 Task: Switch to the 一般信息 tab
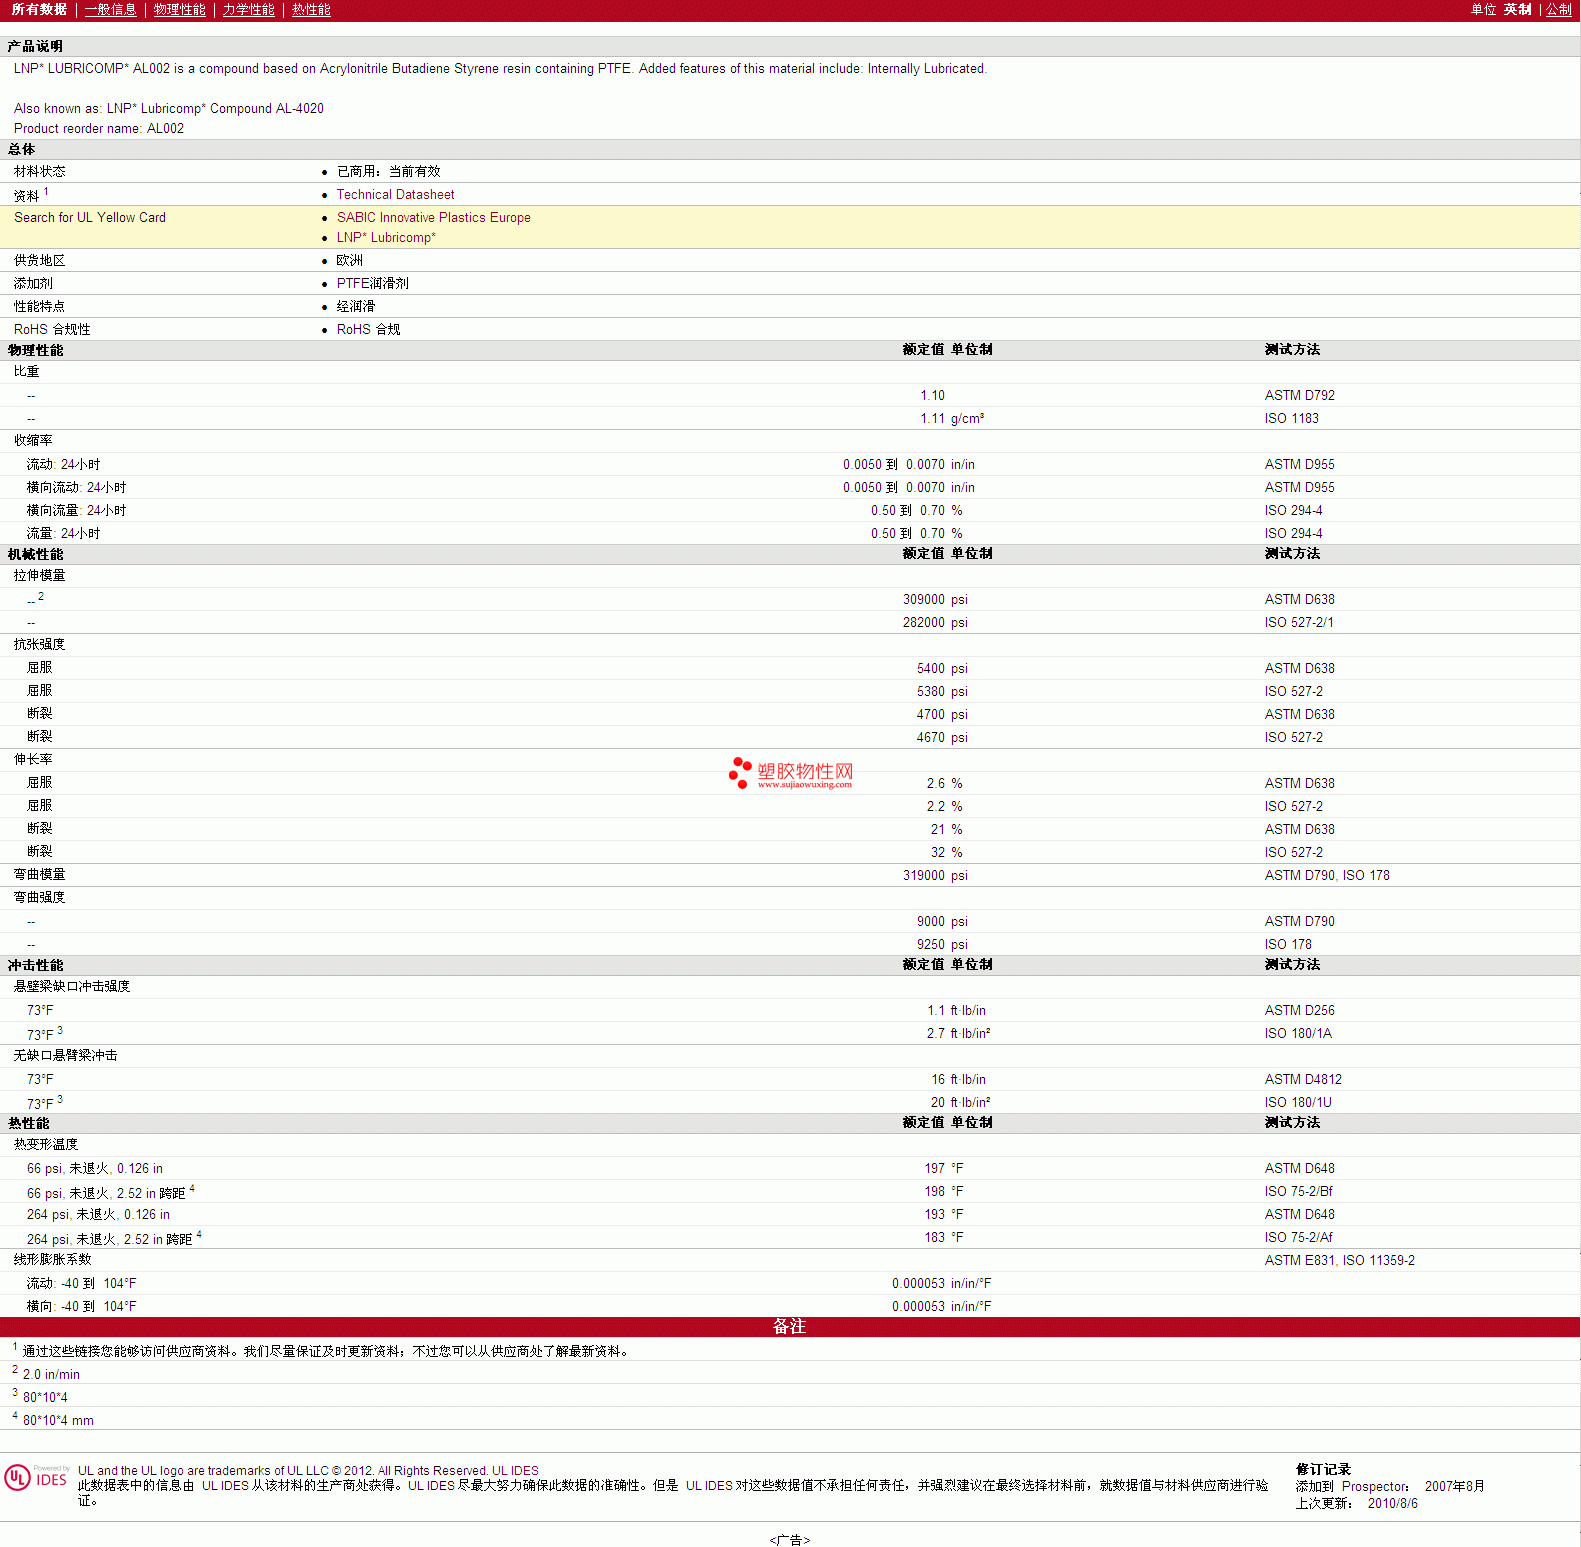pos(110,10)
